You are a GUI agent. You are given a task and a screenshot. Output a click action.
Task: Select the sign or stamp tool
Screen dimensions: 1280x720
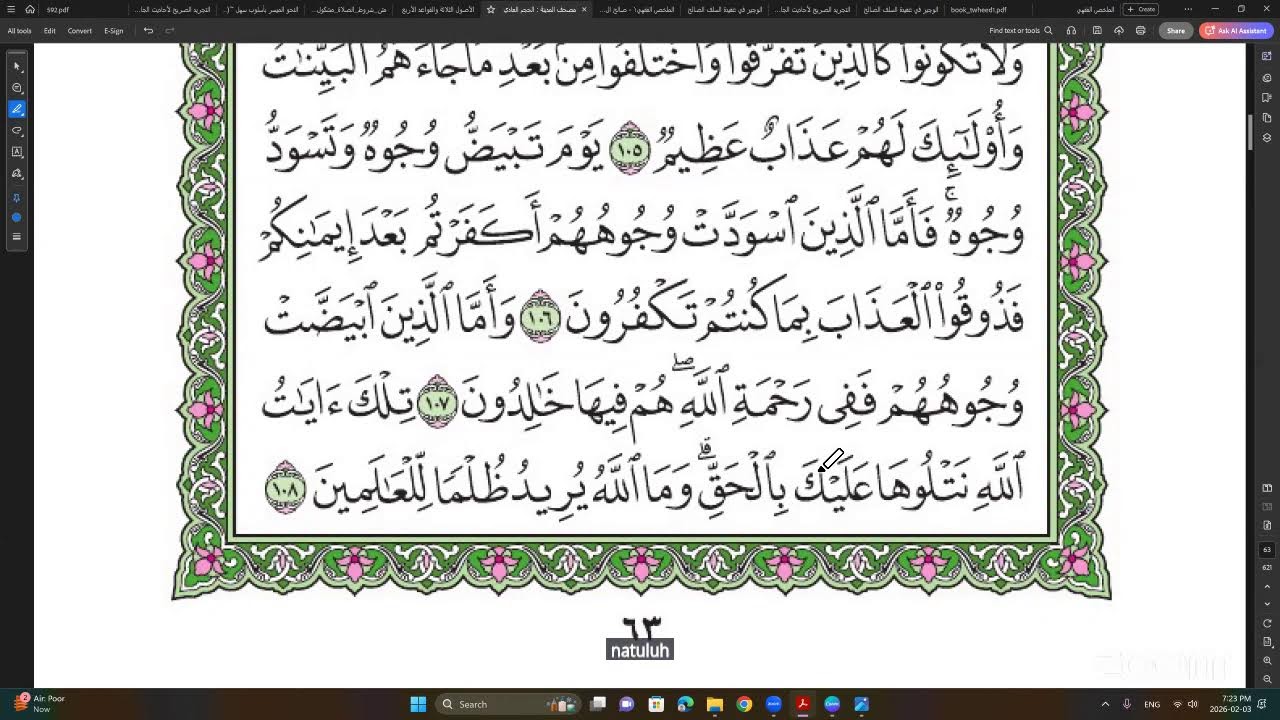[17, 174]
